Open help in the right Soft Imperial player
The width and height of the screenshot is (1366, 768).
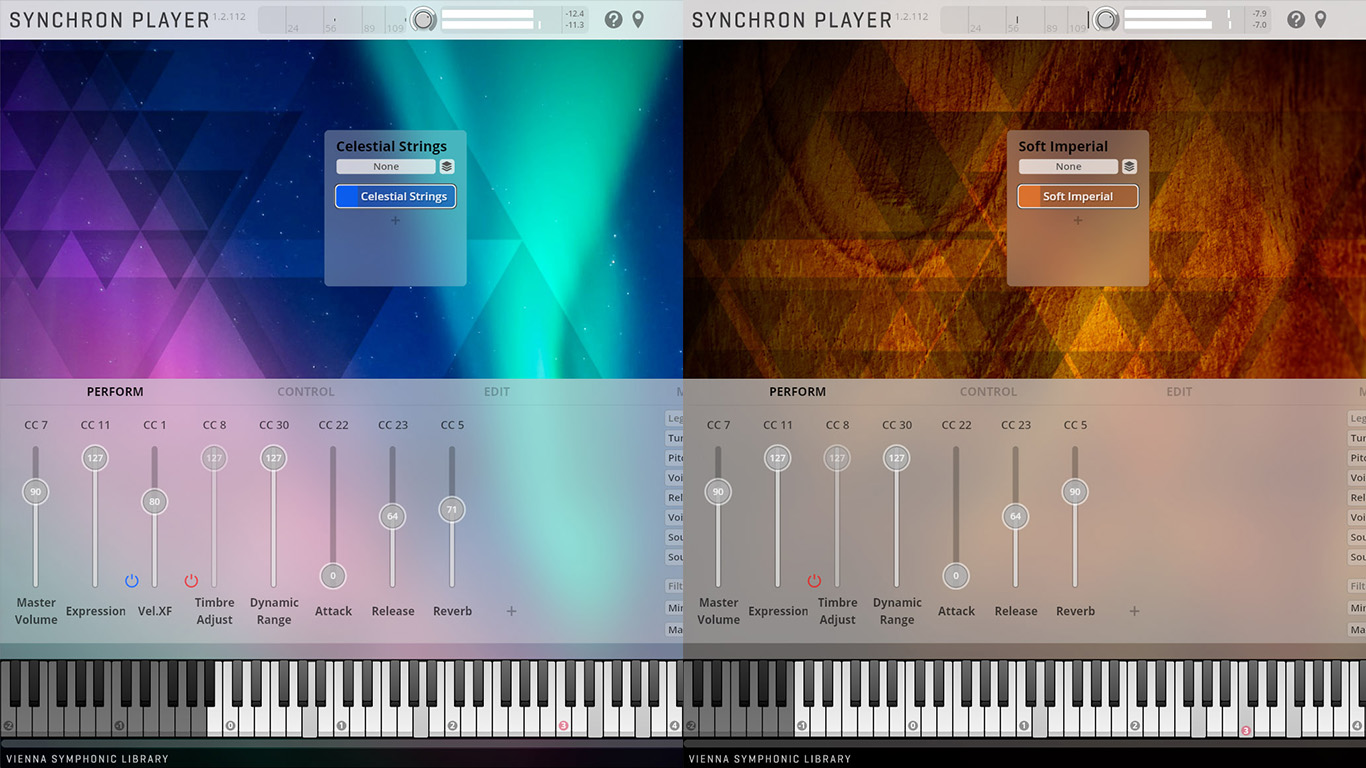[x=1296, y=20]
